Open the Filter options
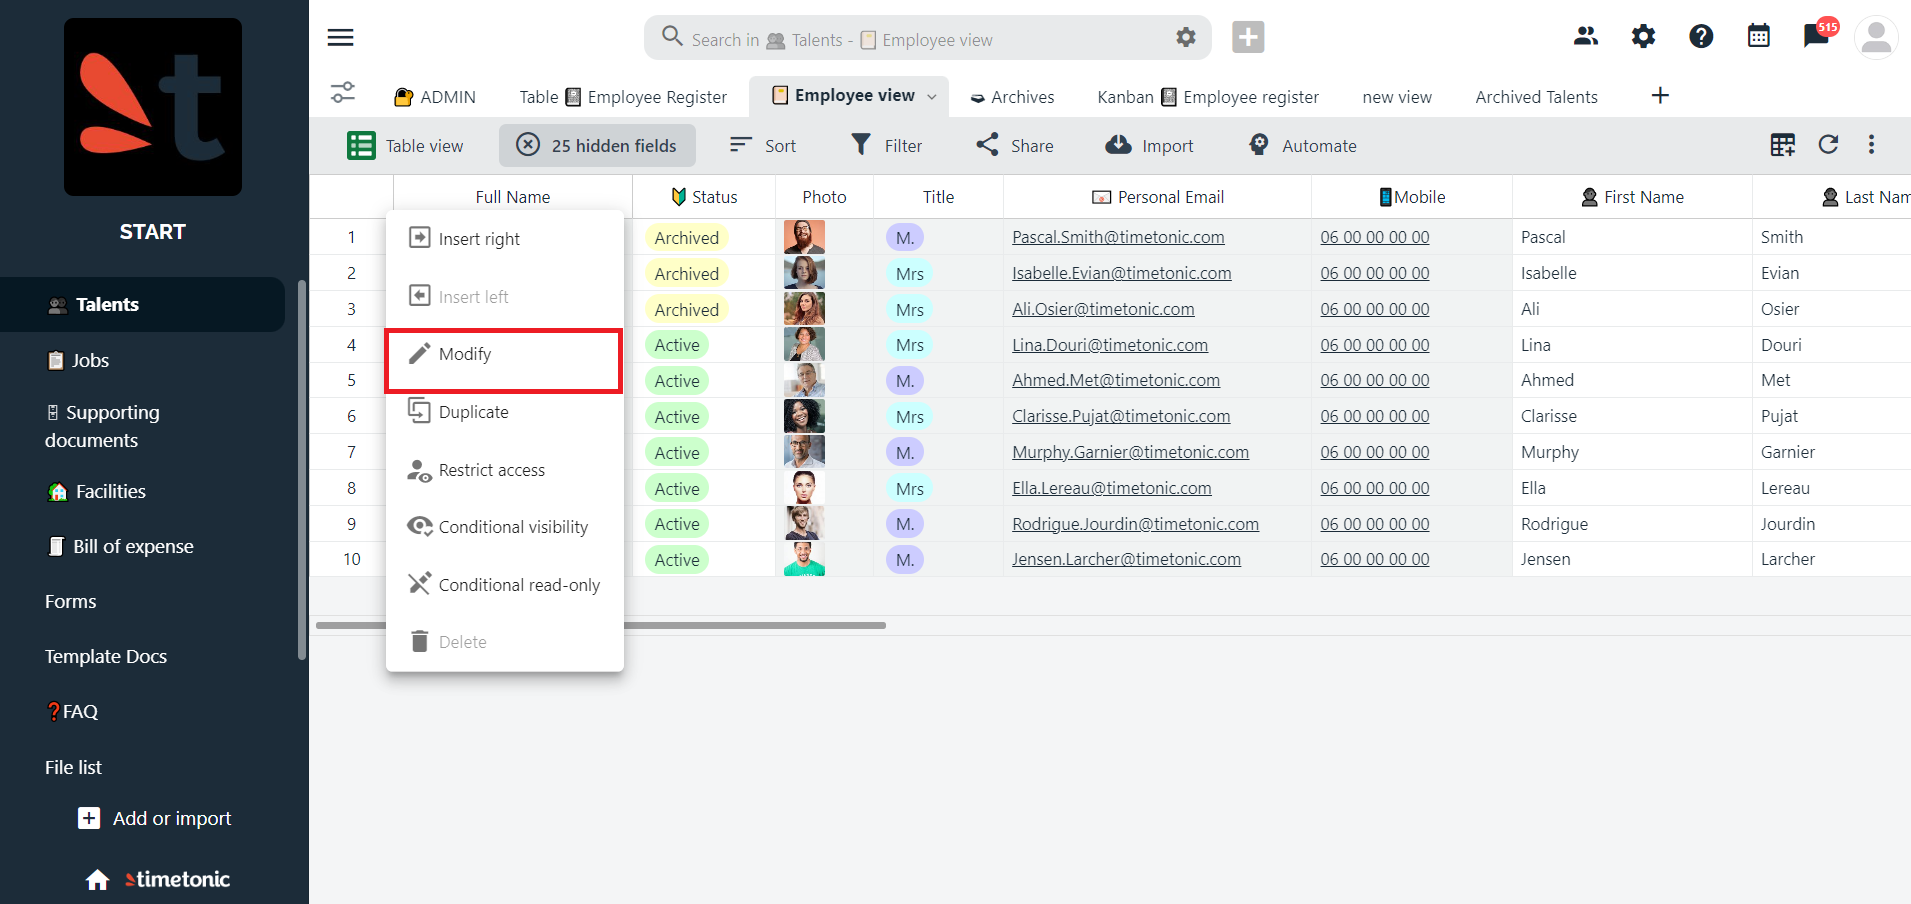Image resolution: width=1911 pixels, height=904 pixels. coord(886,146)
